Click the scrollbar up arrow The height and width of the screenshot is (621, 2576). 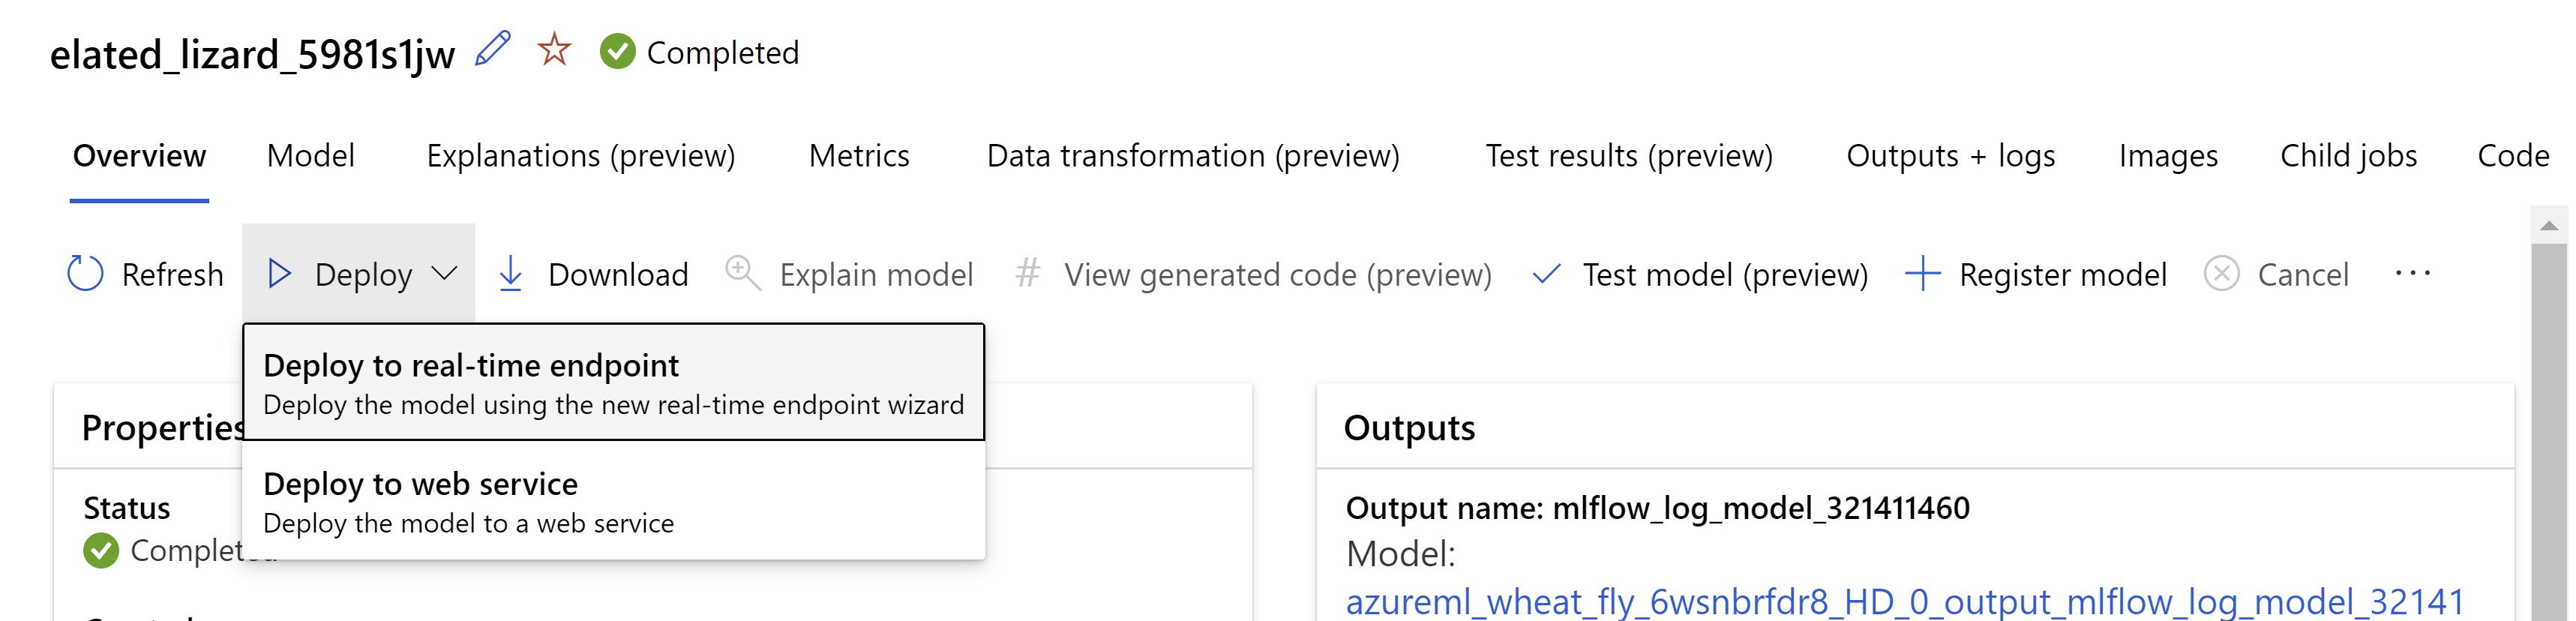pyautogui.click(x=2548, y=226)
